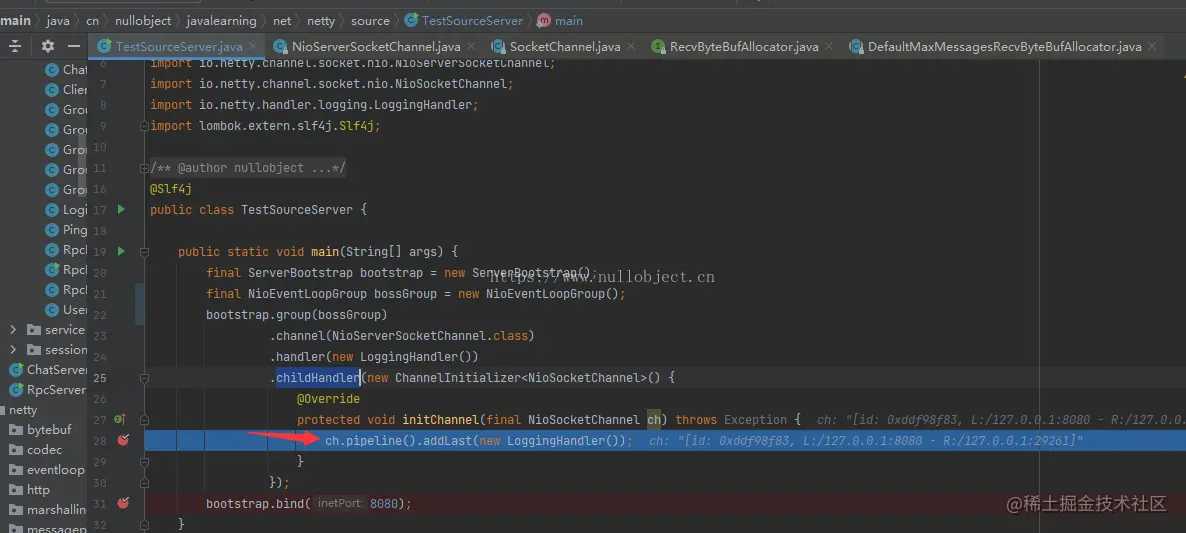Collapse the childHandler block at line 25
This screenshot has width=1186, height=533.
(144, 377)
